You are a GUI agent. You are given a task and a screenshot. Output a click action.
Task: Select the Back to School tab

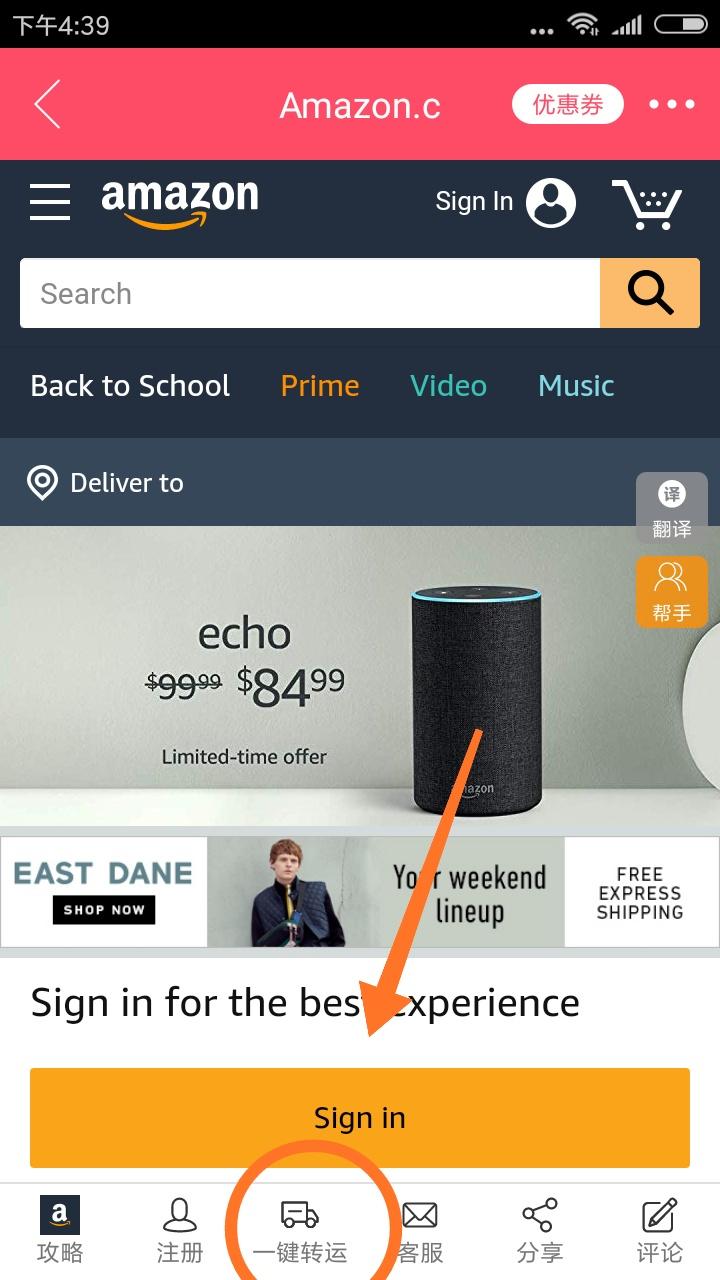click(130, 386)
